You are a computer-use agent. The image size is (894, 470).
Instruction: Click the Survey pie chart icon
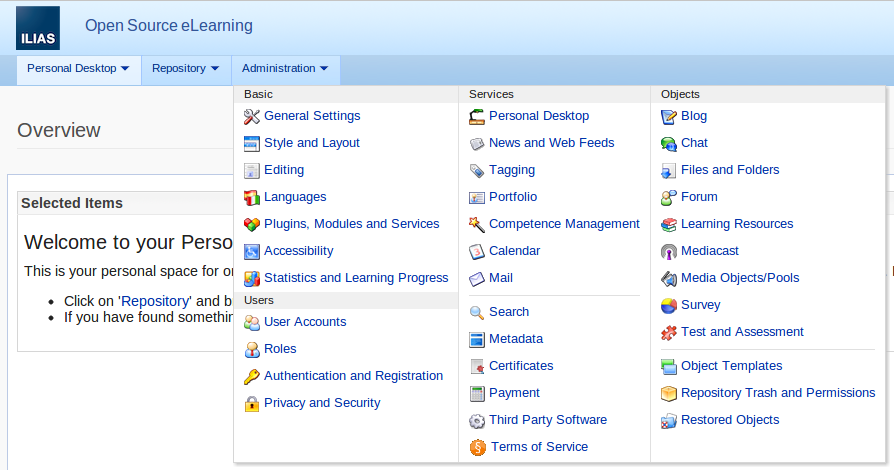(669, 305)
